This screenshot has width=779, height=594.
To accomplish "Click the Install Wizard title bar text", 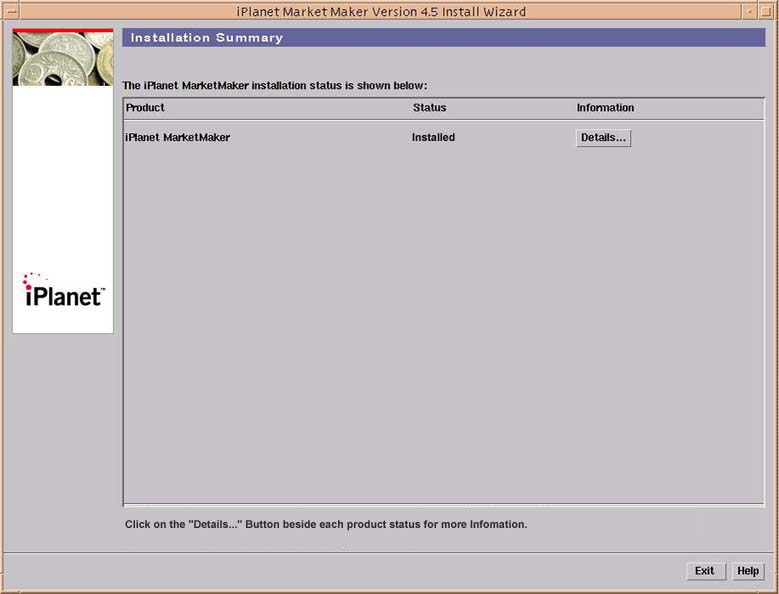I will point(381,11).
